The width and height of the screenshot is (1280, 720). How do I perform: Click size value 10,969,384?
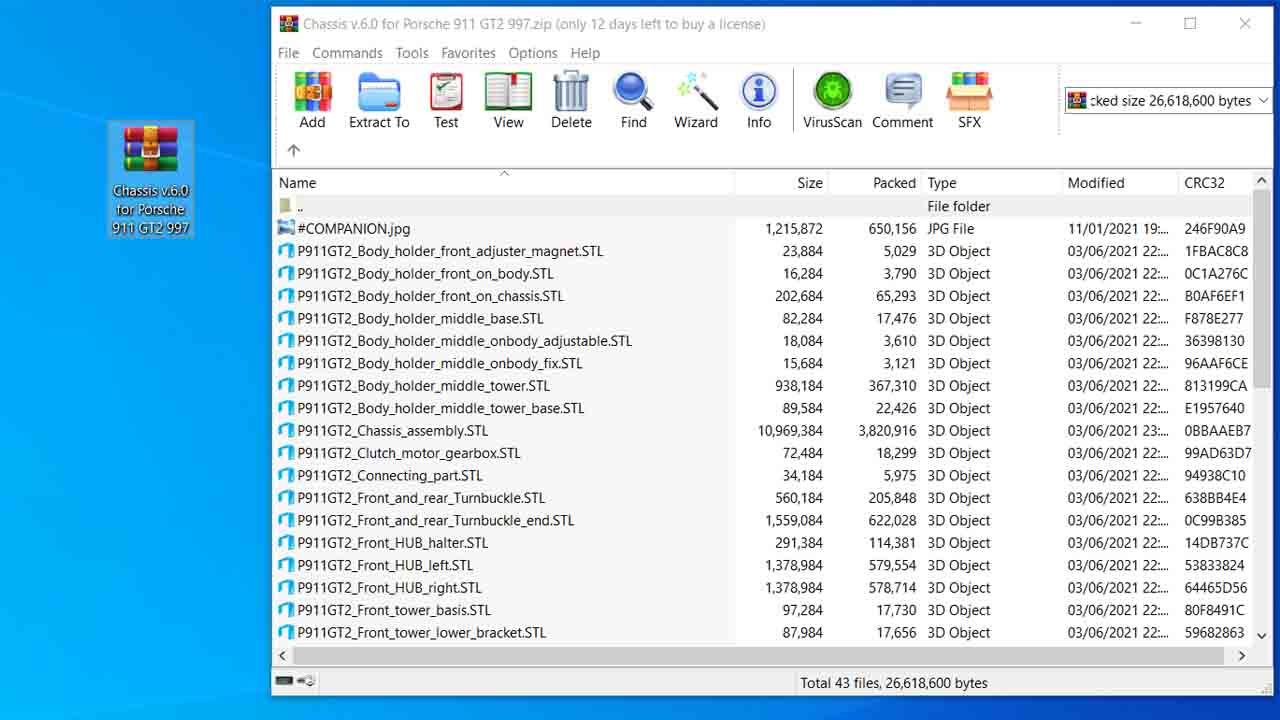pos(790,431)
